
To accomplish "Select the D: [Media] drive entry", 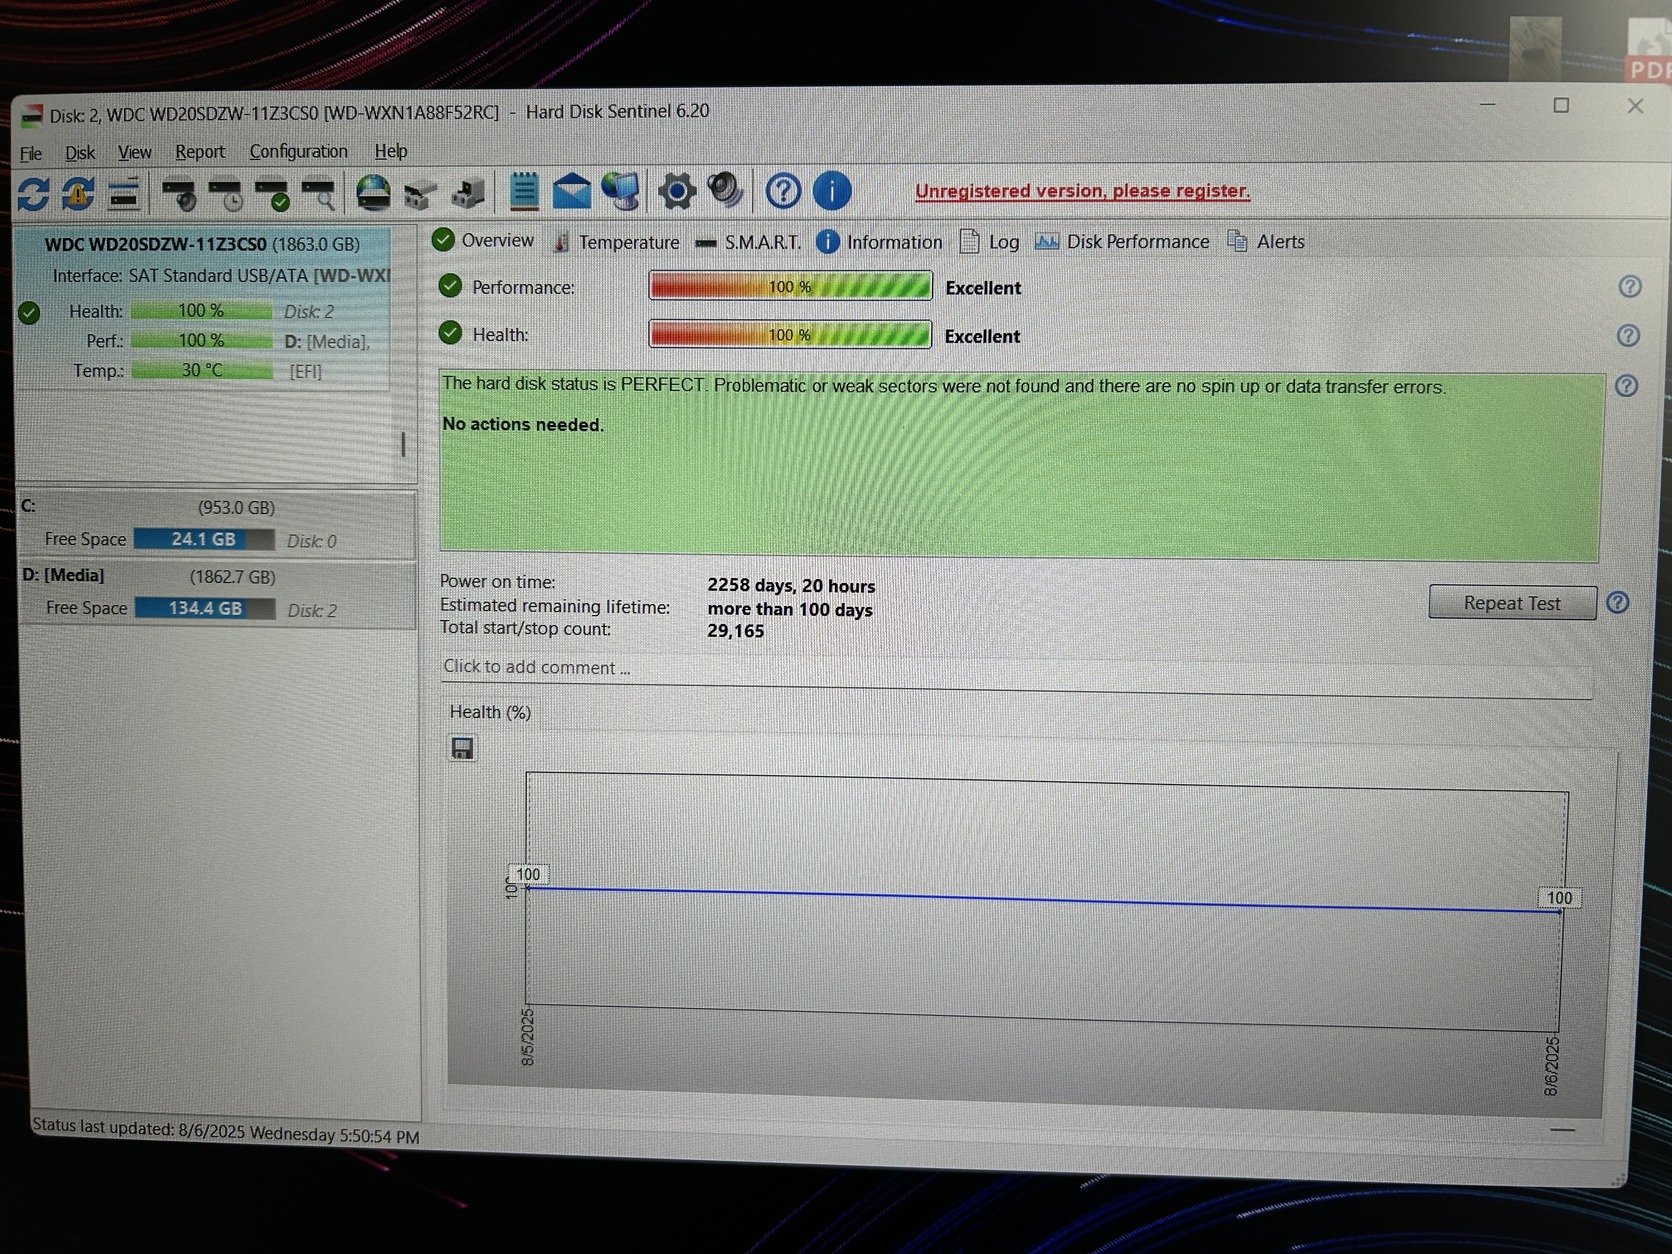I will click(x=218, y=595).
